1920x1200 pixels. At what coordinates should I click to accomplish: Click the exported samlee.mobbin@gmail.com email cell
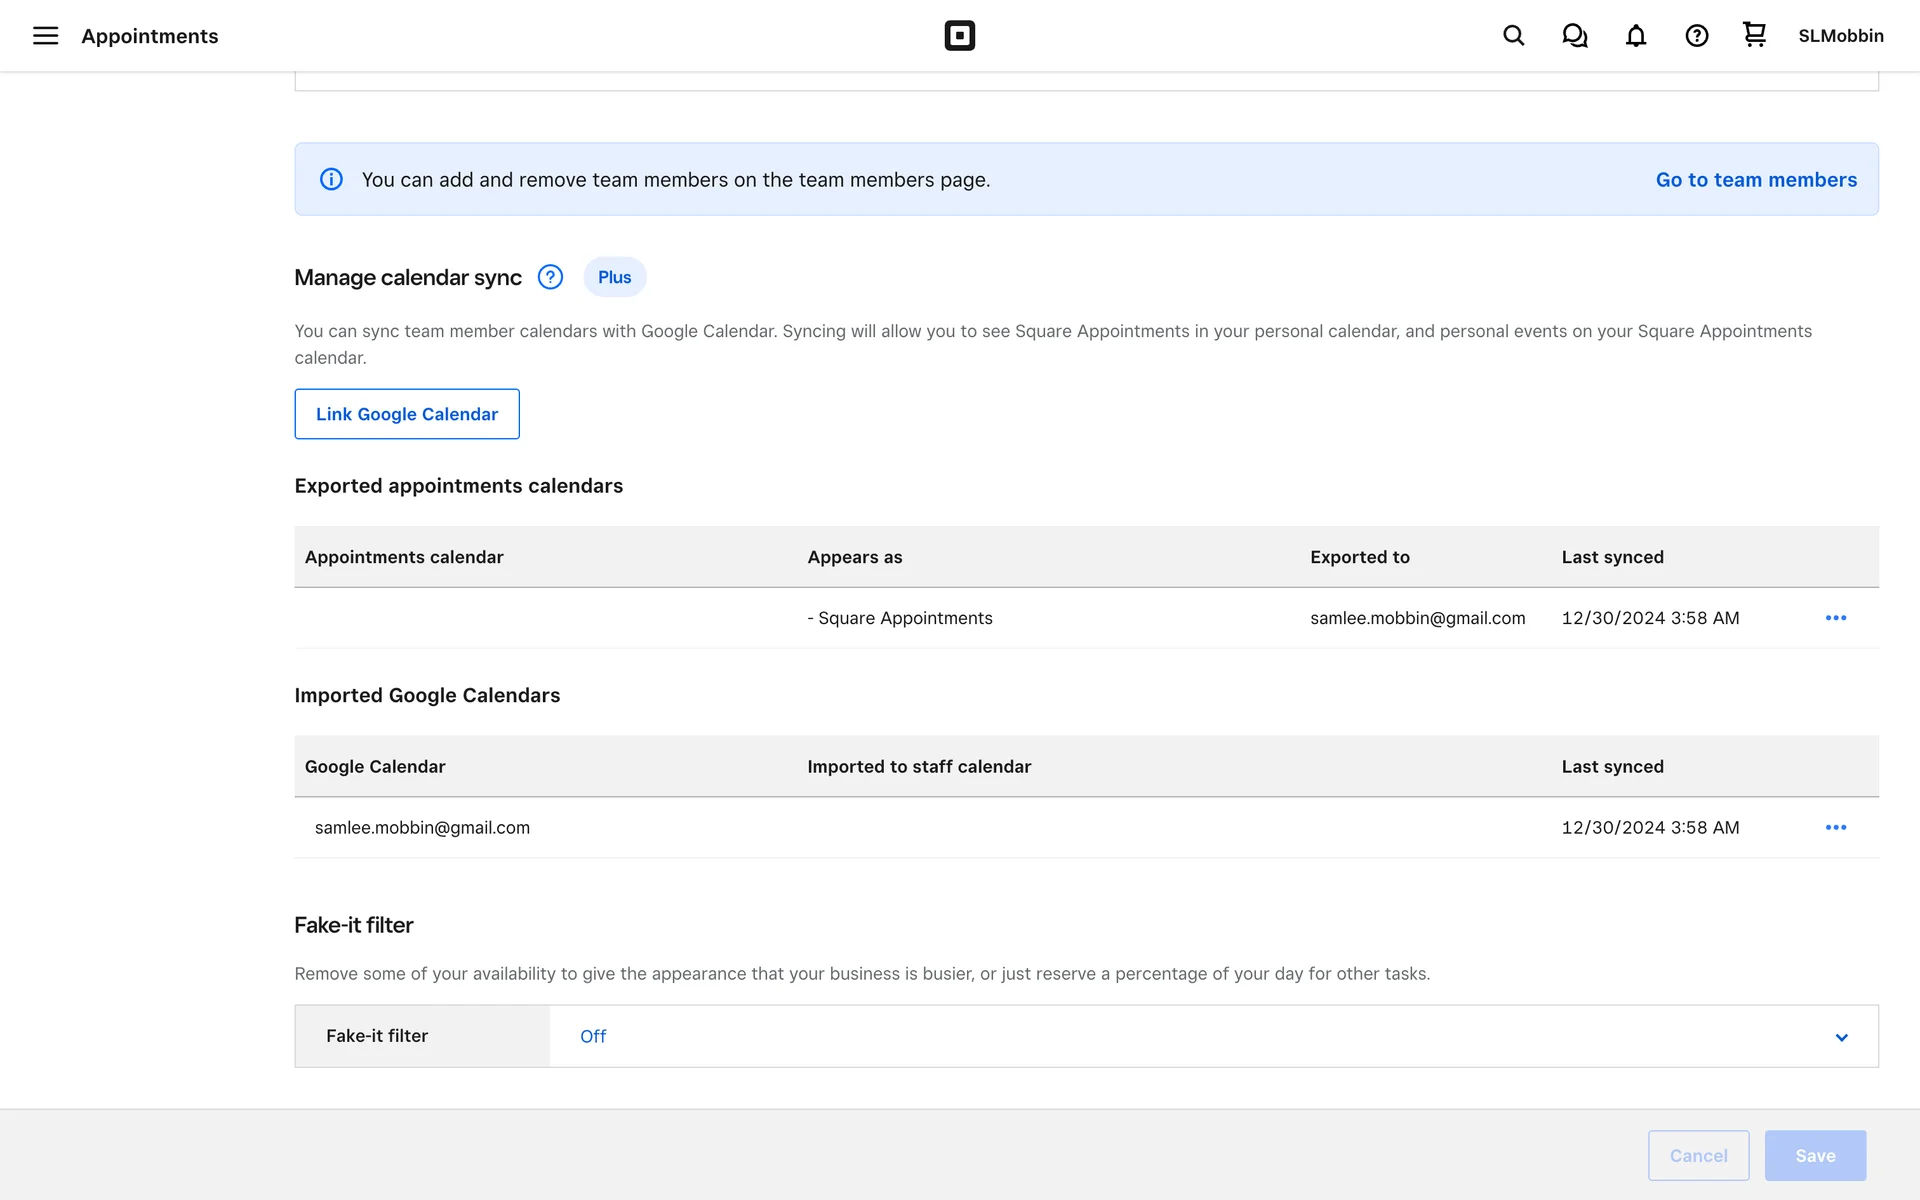1417,618
